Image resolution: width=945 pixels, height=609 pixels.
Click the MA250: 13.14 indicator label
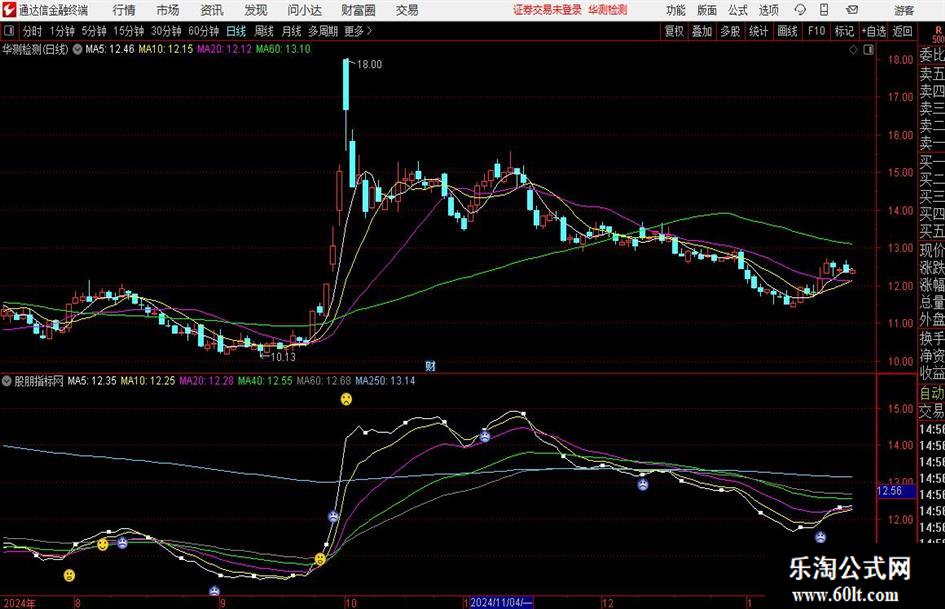[x=385, y=381]
